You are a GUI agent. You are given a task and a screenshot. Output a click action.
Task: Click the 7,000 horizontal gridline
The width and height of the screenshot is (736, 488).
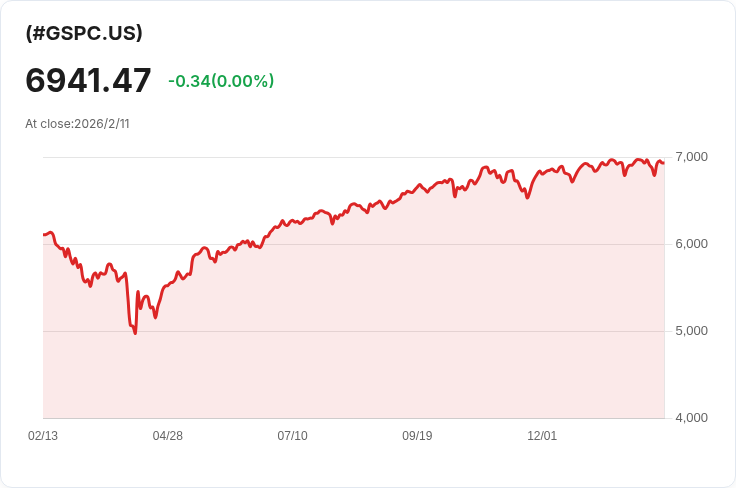[x=354, y=158]
